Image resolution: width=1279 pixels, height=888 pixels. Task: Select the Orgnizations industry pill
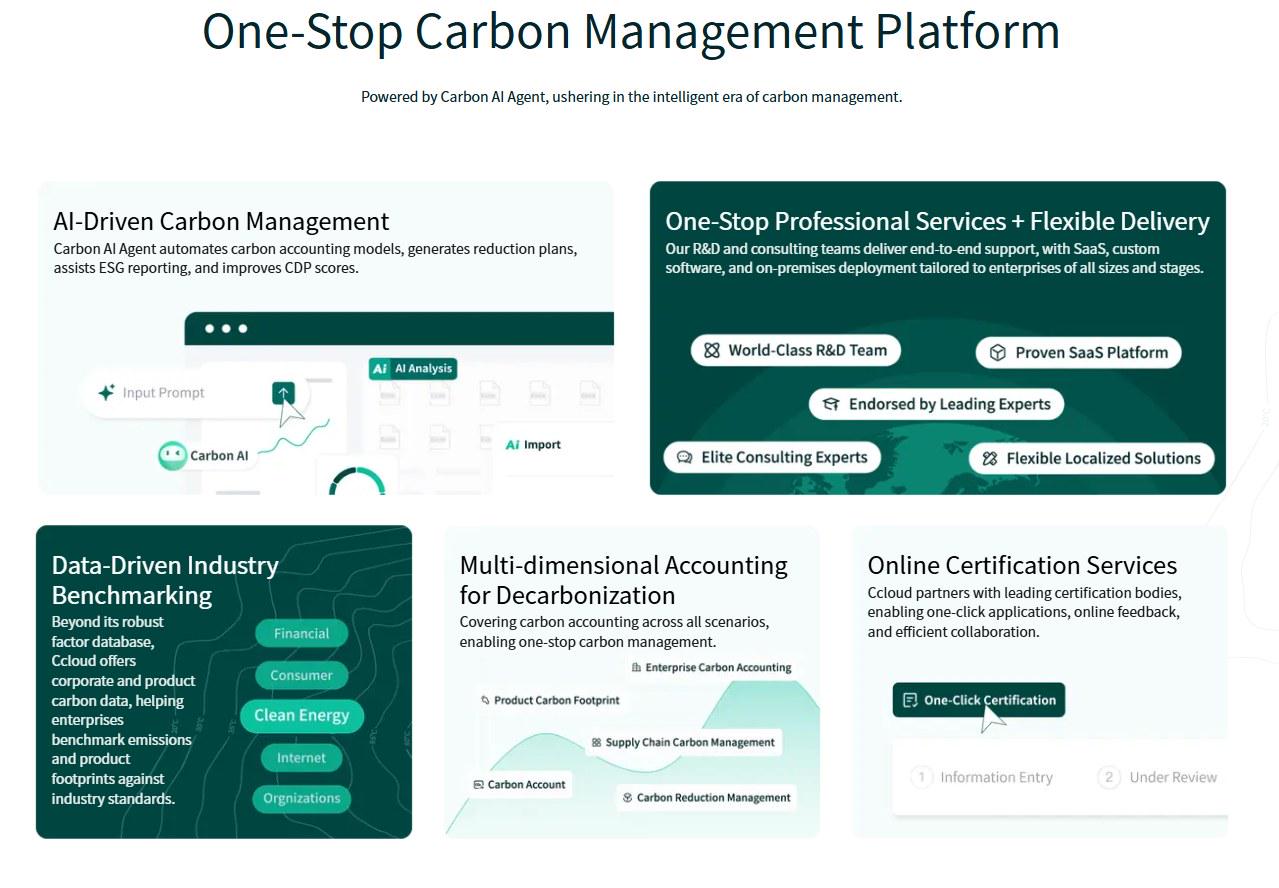pos(302,798)
